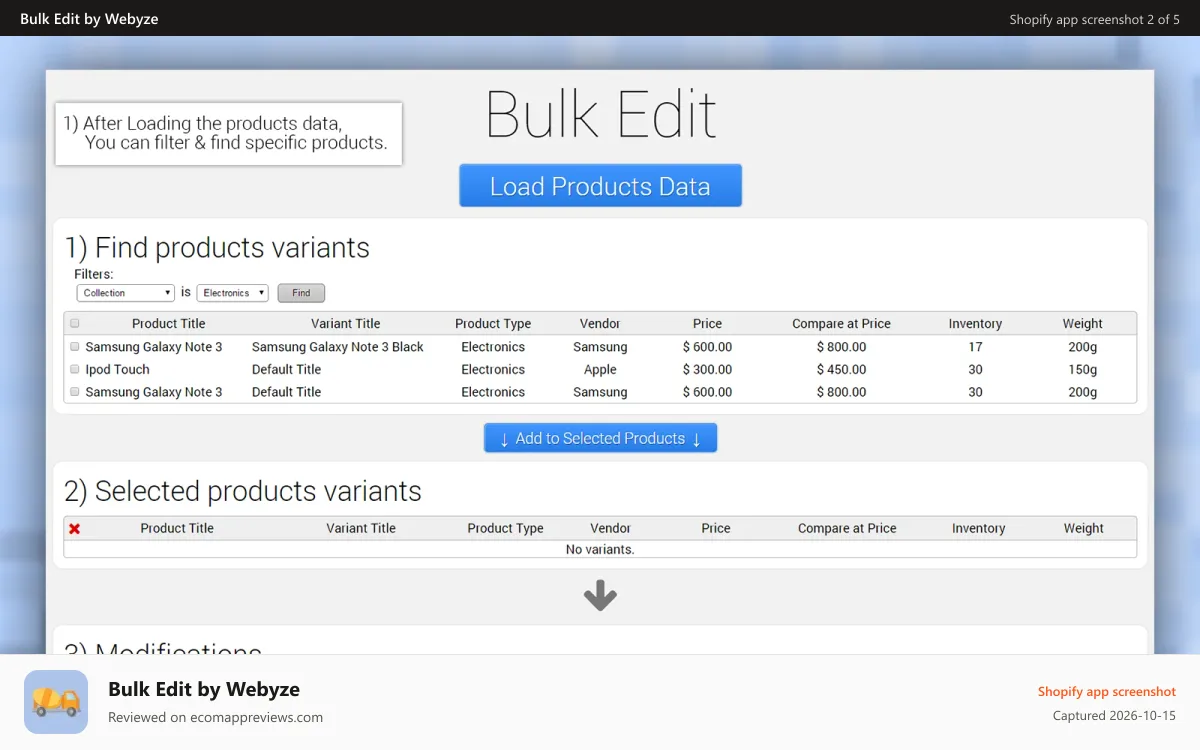Click Variant Title header in Selected products table
The width and height of the screenshot is (1200, 750).
pyautogui.click(x=361, y=528)
